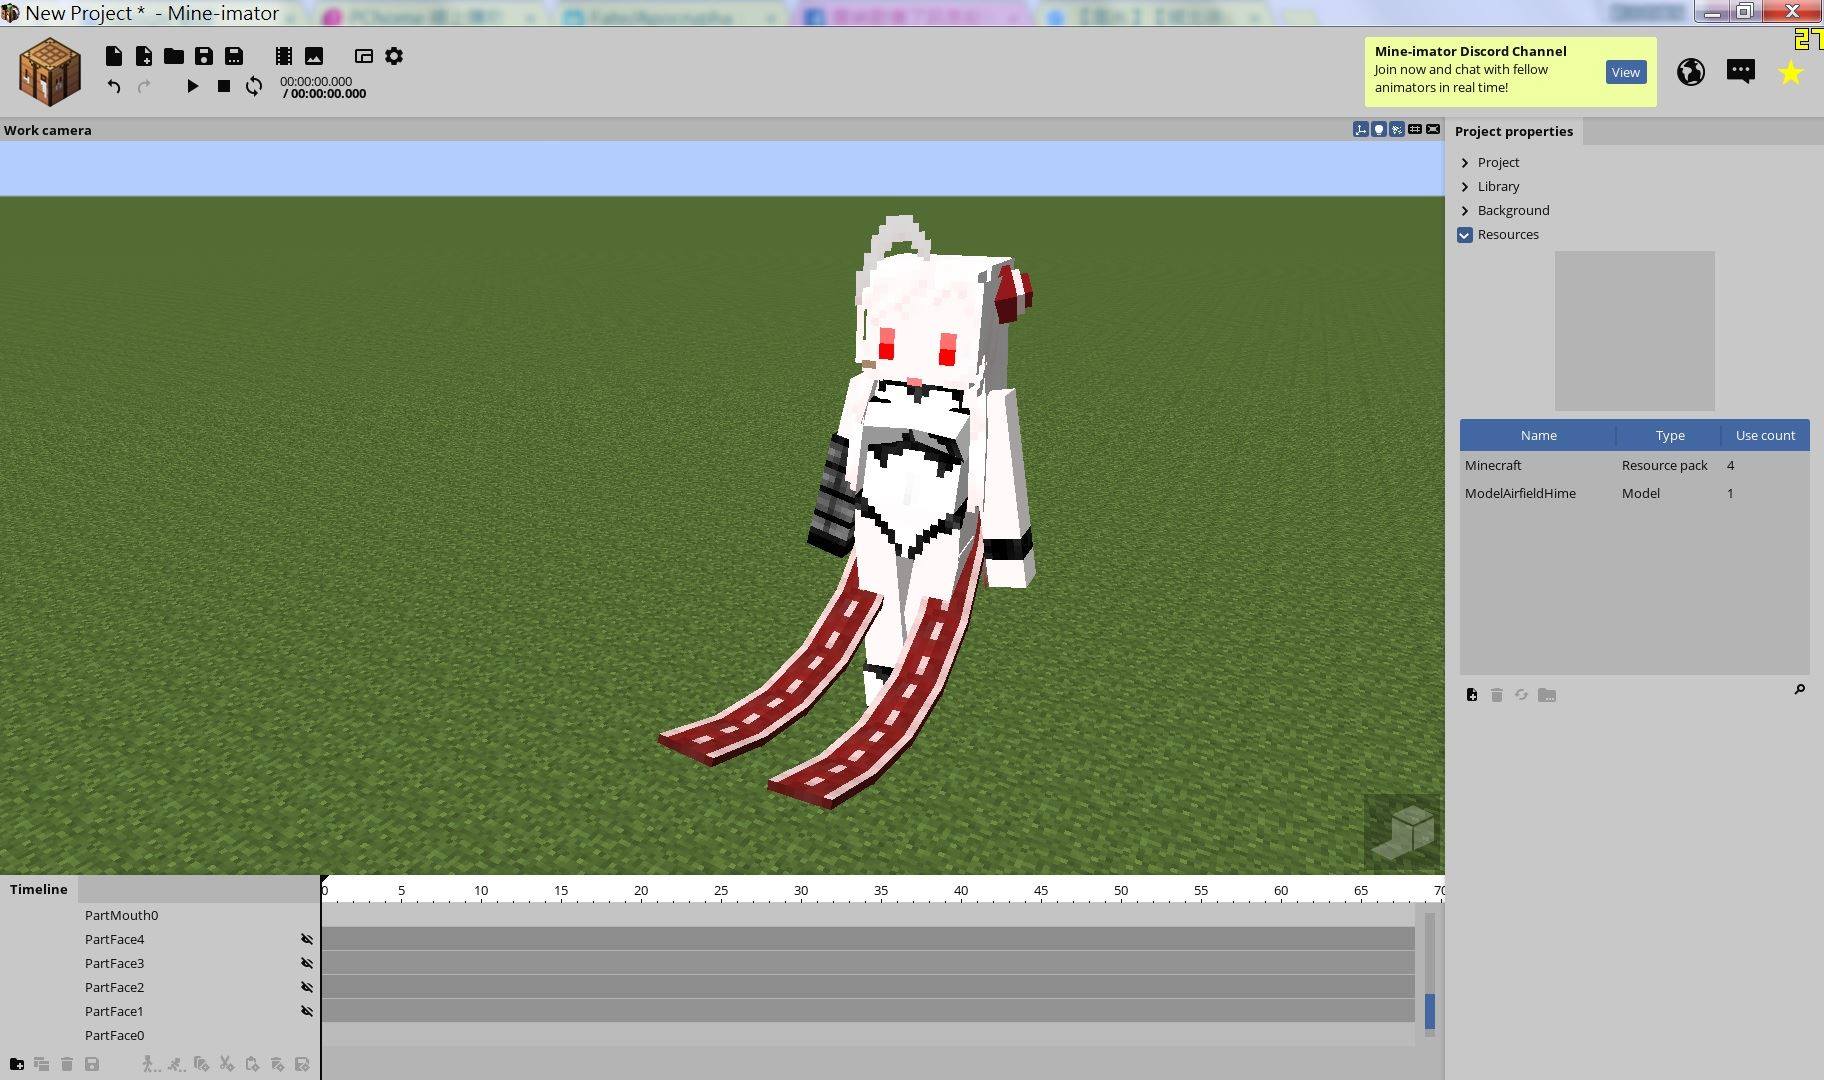The width and height of the screenshot is (1824, 1080).
Task: Toggle loop playback
Action: (254, 86)
